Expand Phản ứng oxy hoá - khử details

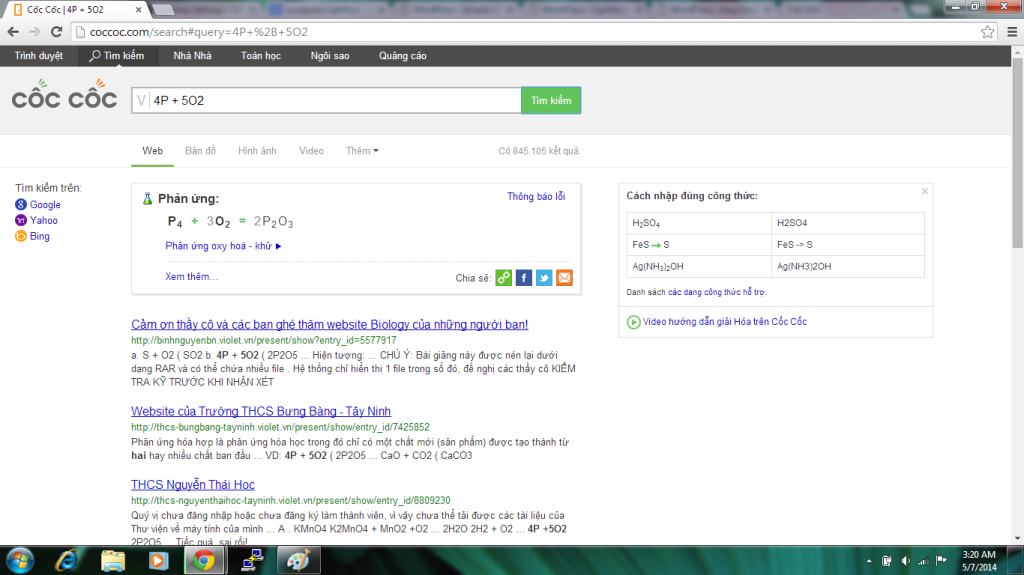point(223,246)
